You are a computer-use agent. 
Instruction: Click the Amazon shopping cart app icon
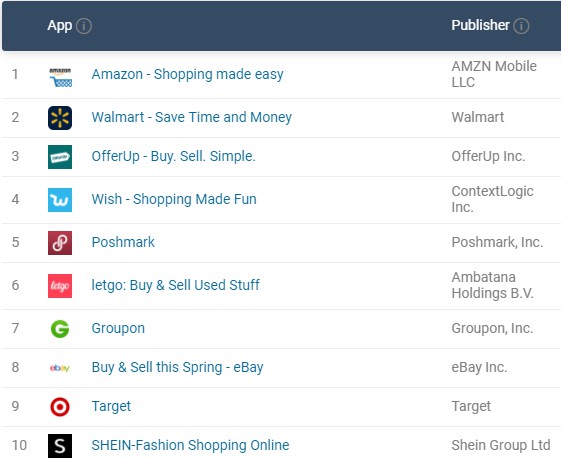60,77
